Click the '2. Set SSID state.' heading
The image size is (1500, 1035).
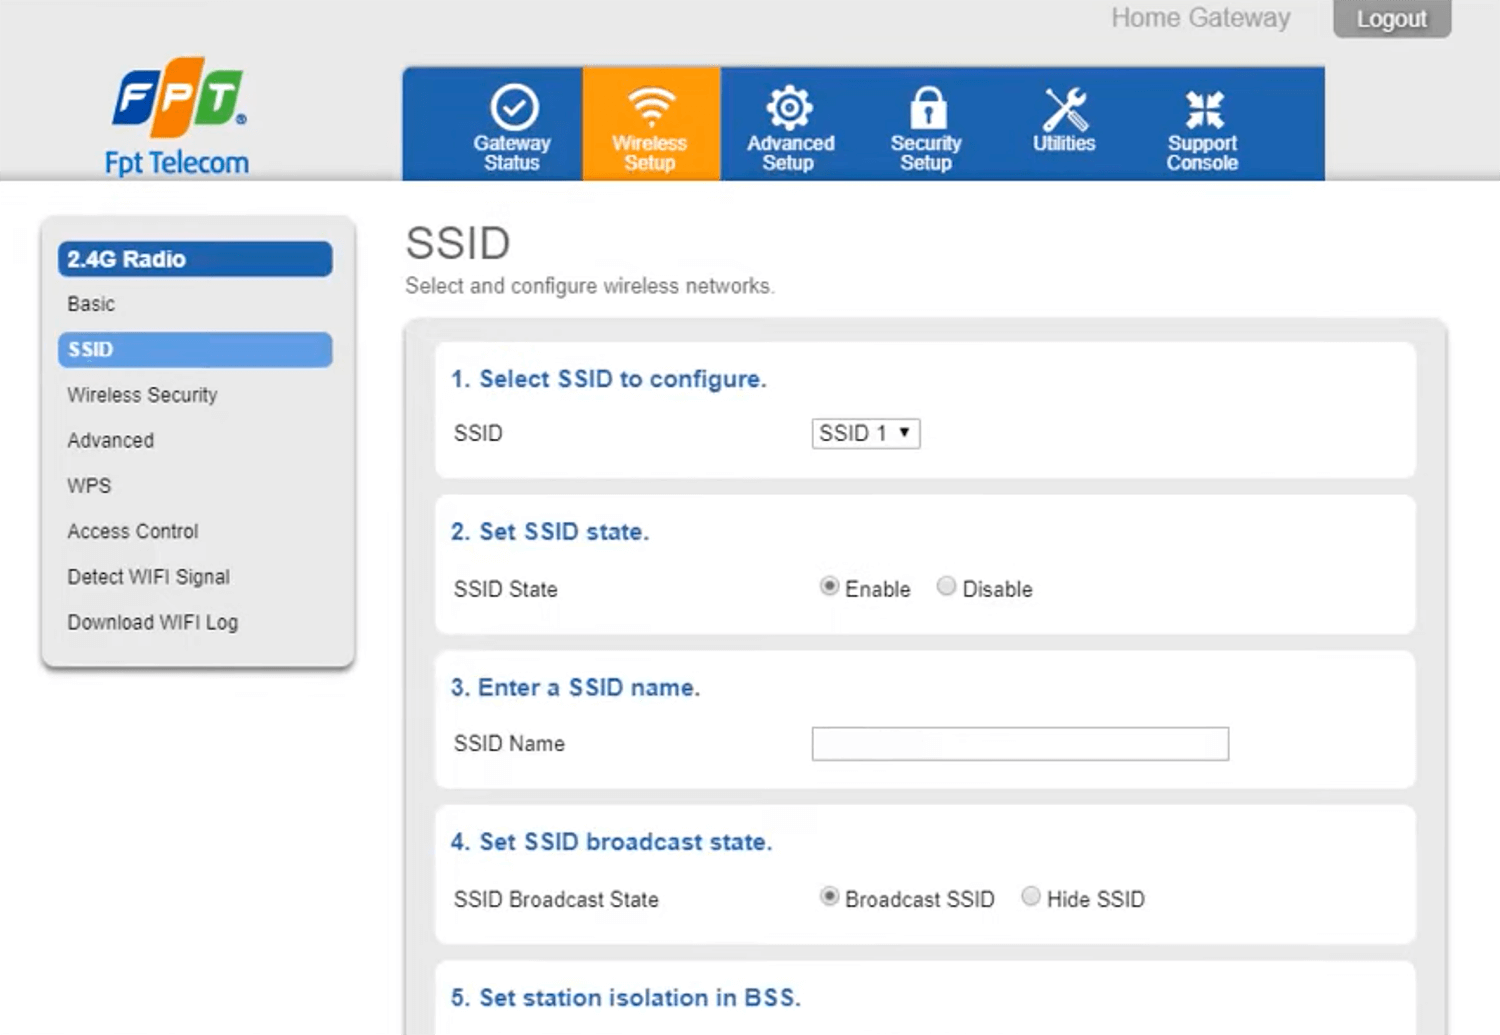[x=550, y=532]
